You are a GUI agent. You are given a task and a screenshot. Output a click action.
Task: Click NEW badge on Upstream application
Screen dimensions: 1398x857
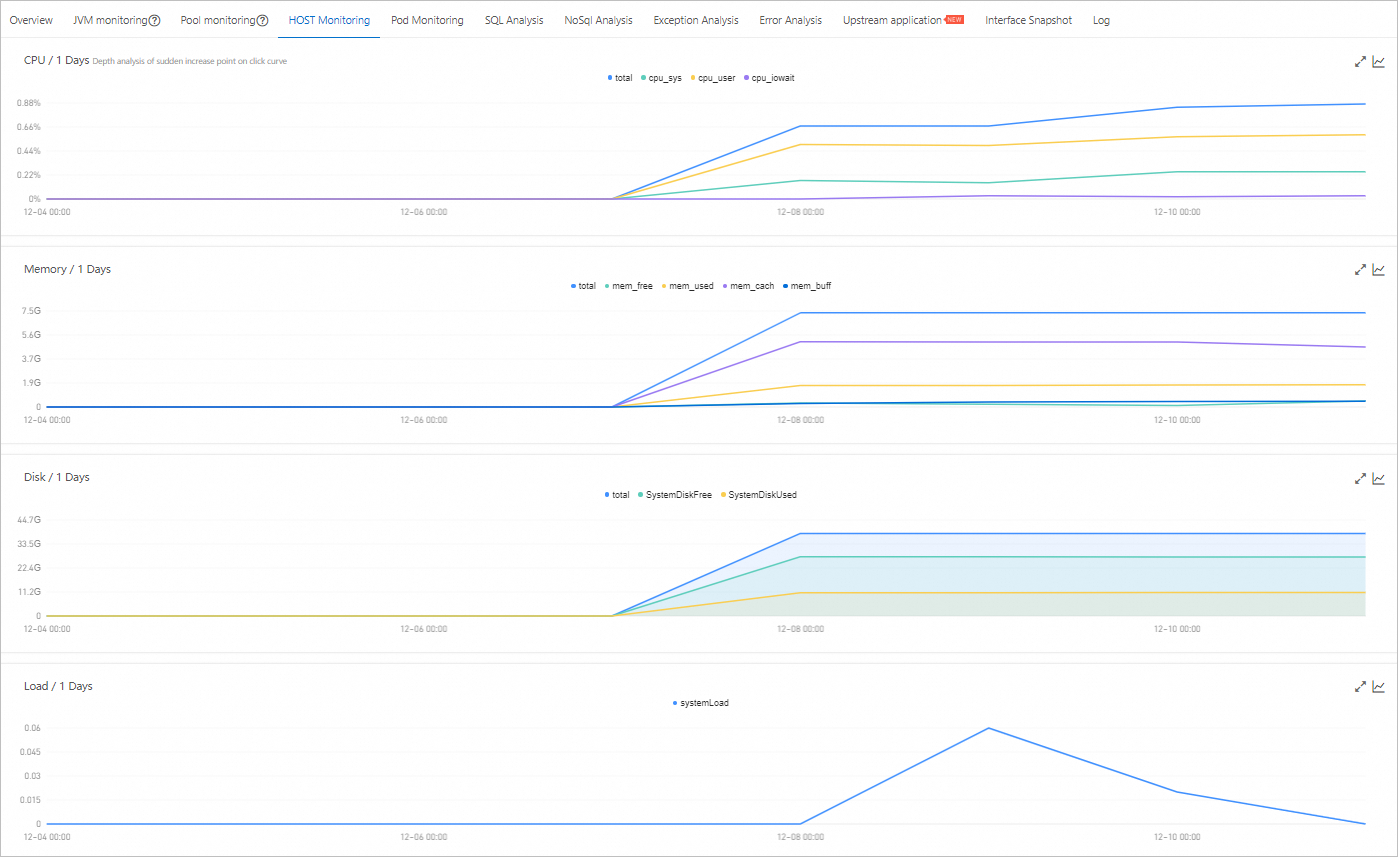pyautogui.click(x=955, y=19)
